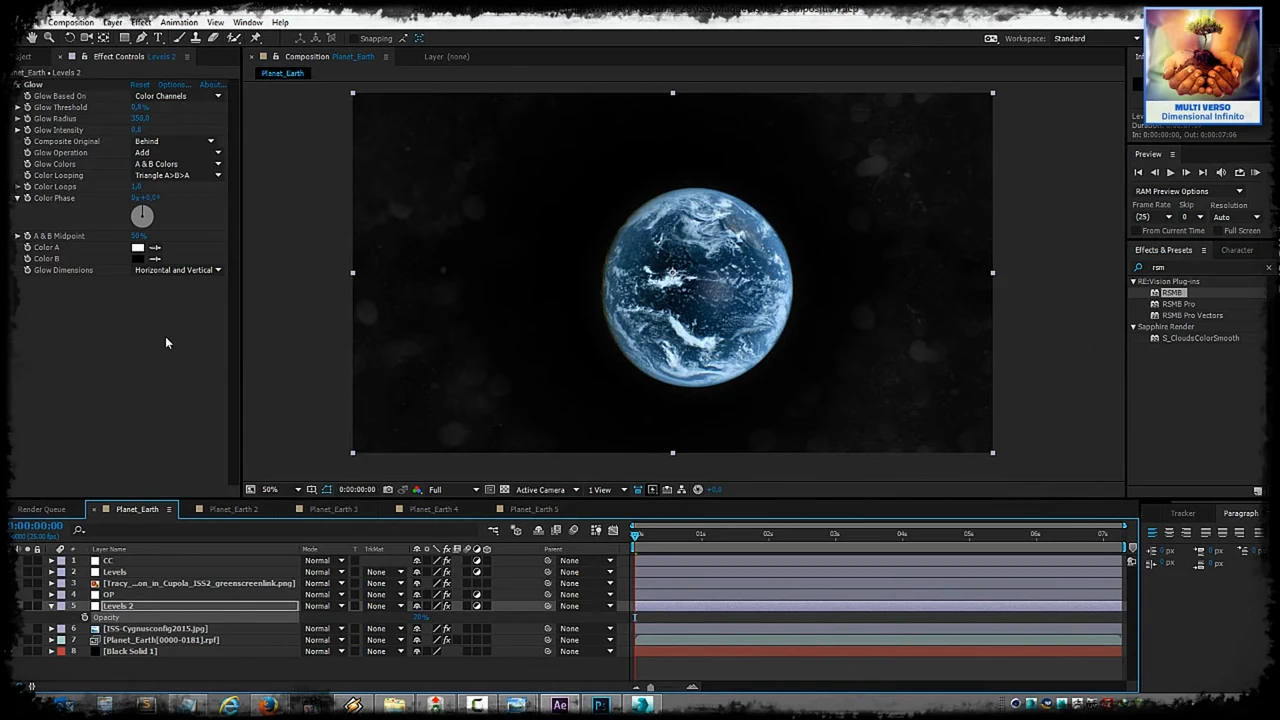
Task: Click the Color A white swatch
Action: click(x=138, y=247)
